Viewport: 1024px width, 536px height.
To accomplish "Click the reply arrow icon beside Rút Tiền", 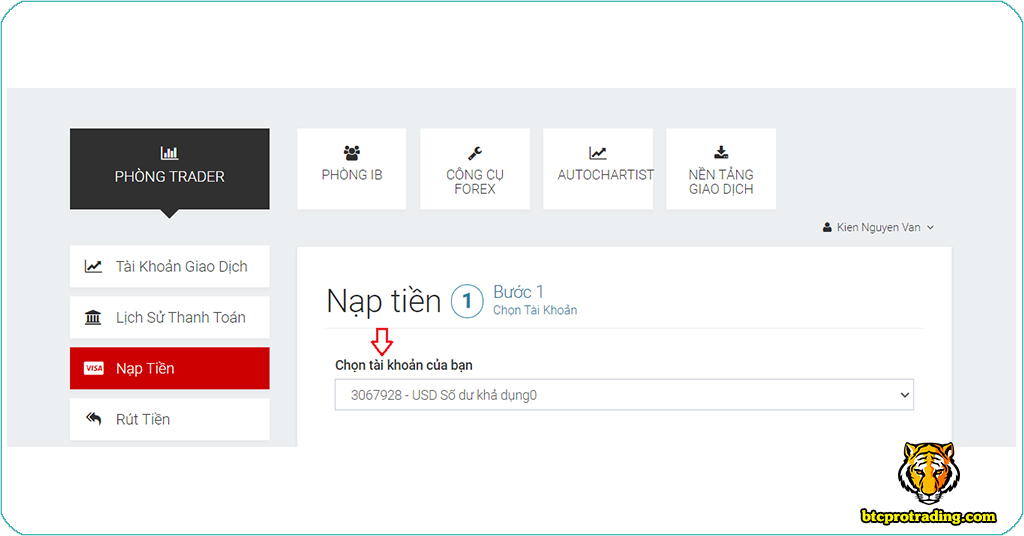I will click(93, 419).
